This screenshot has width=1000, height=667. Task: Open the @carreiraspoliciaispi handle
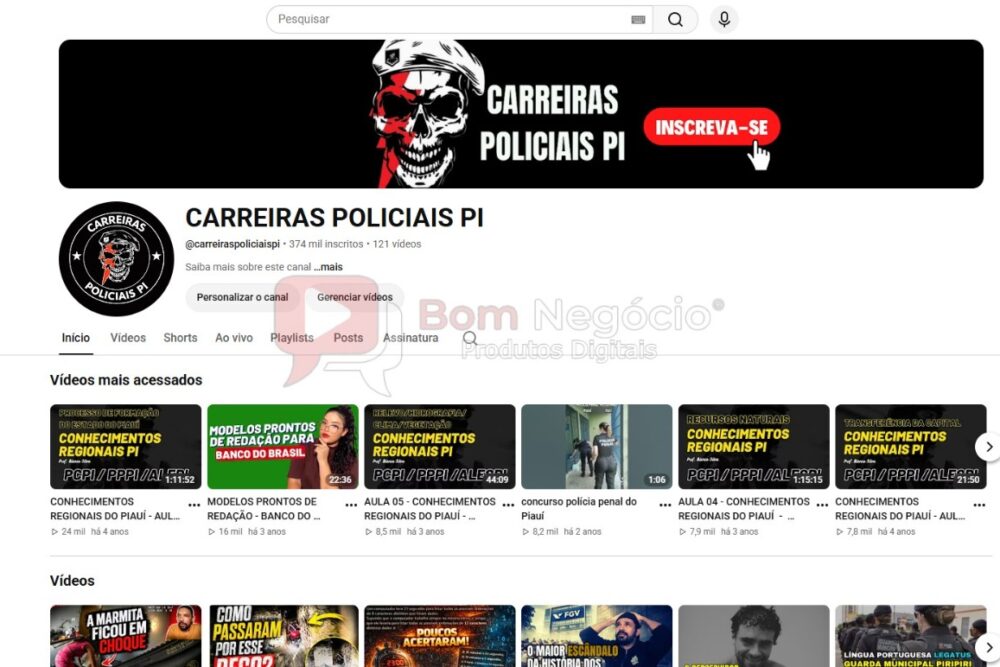232,244
